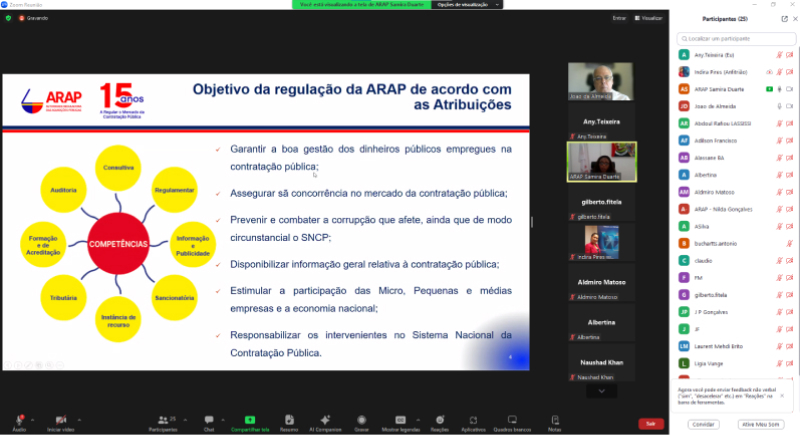Image resolution: width=800 pixels, height=435 pixels.
Task: Click the green encryption shield icon
Action: point(8,18)
